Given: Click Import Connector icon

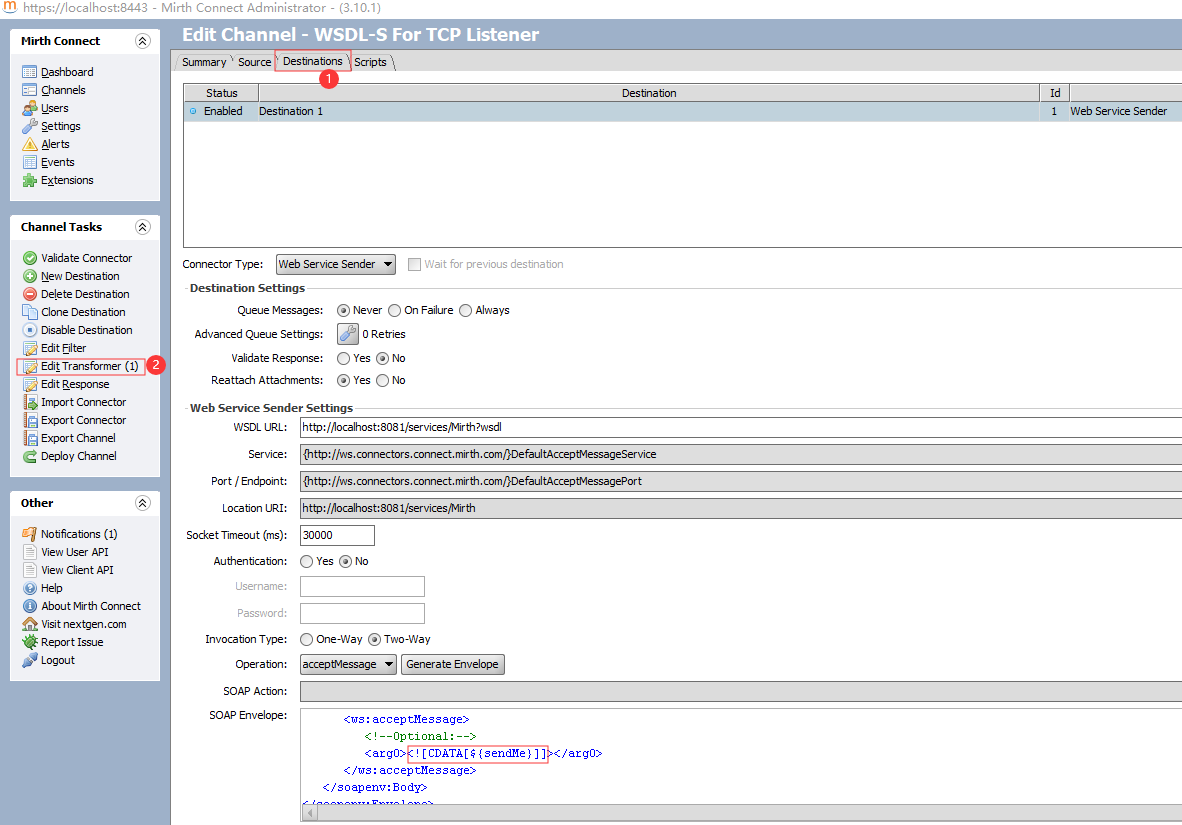Looking at the screenshot, I should click(29, 403).
